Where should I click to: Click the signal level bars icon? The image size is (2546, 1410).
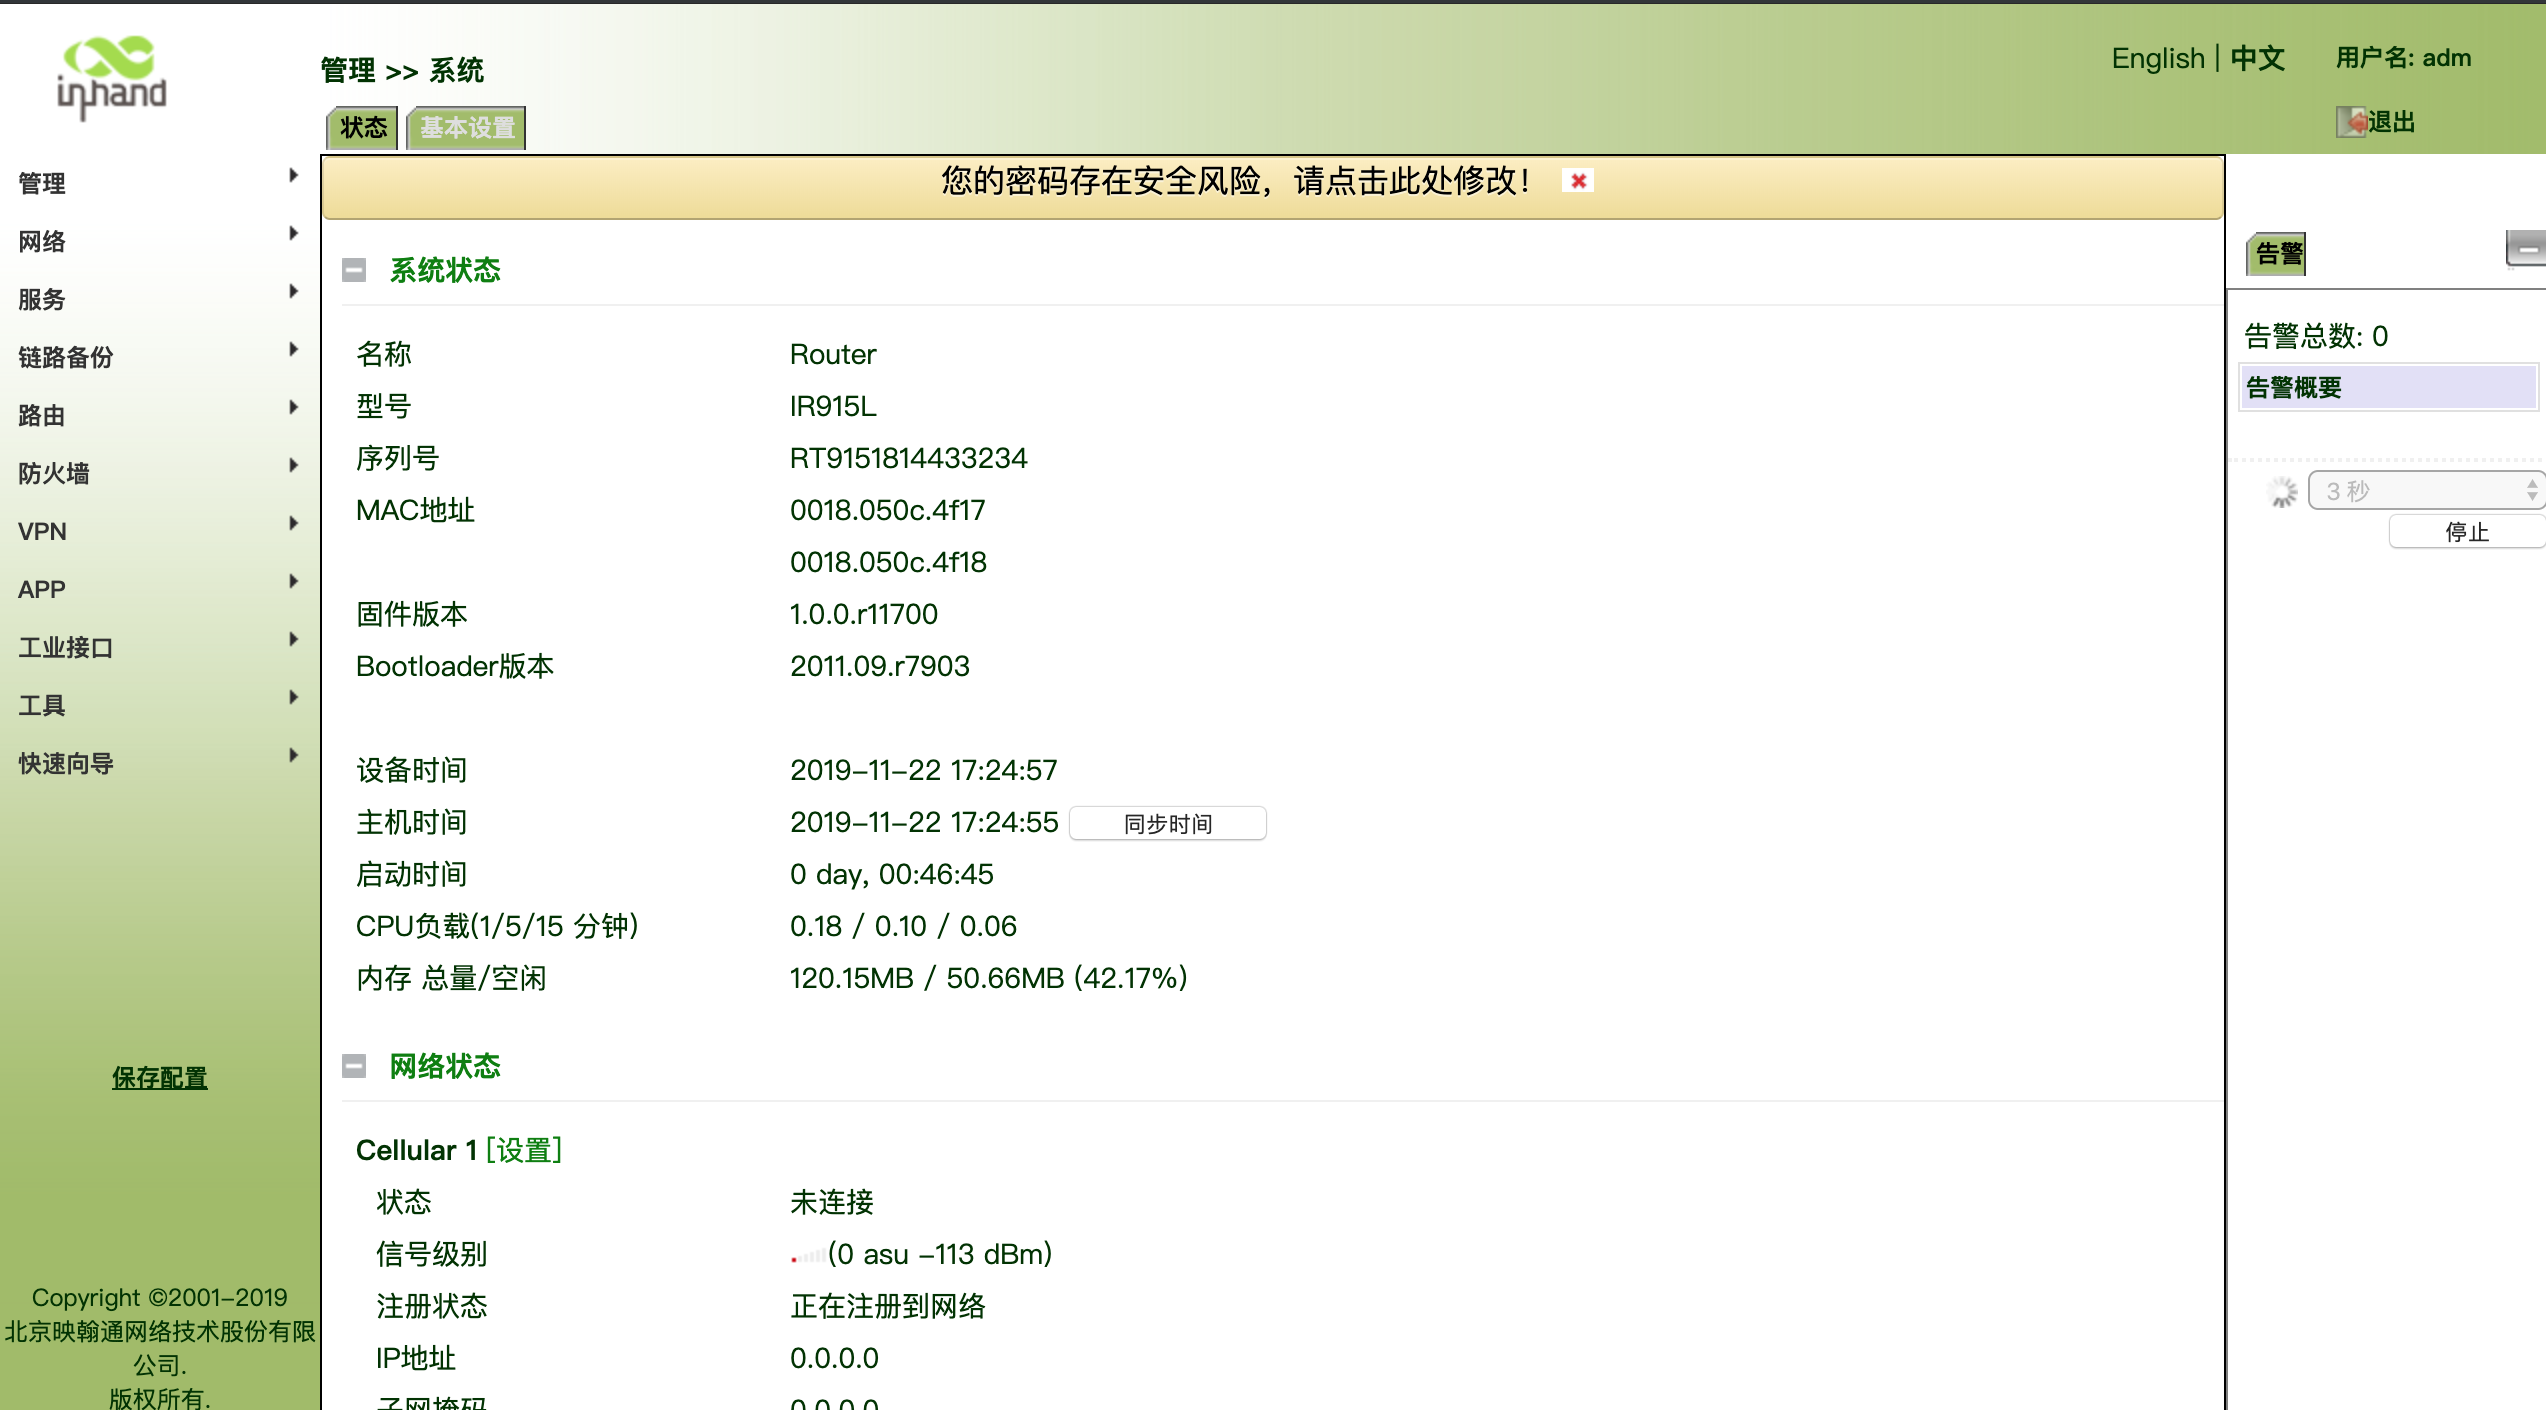(x=807, y=1255)
